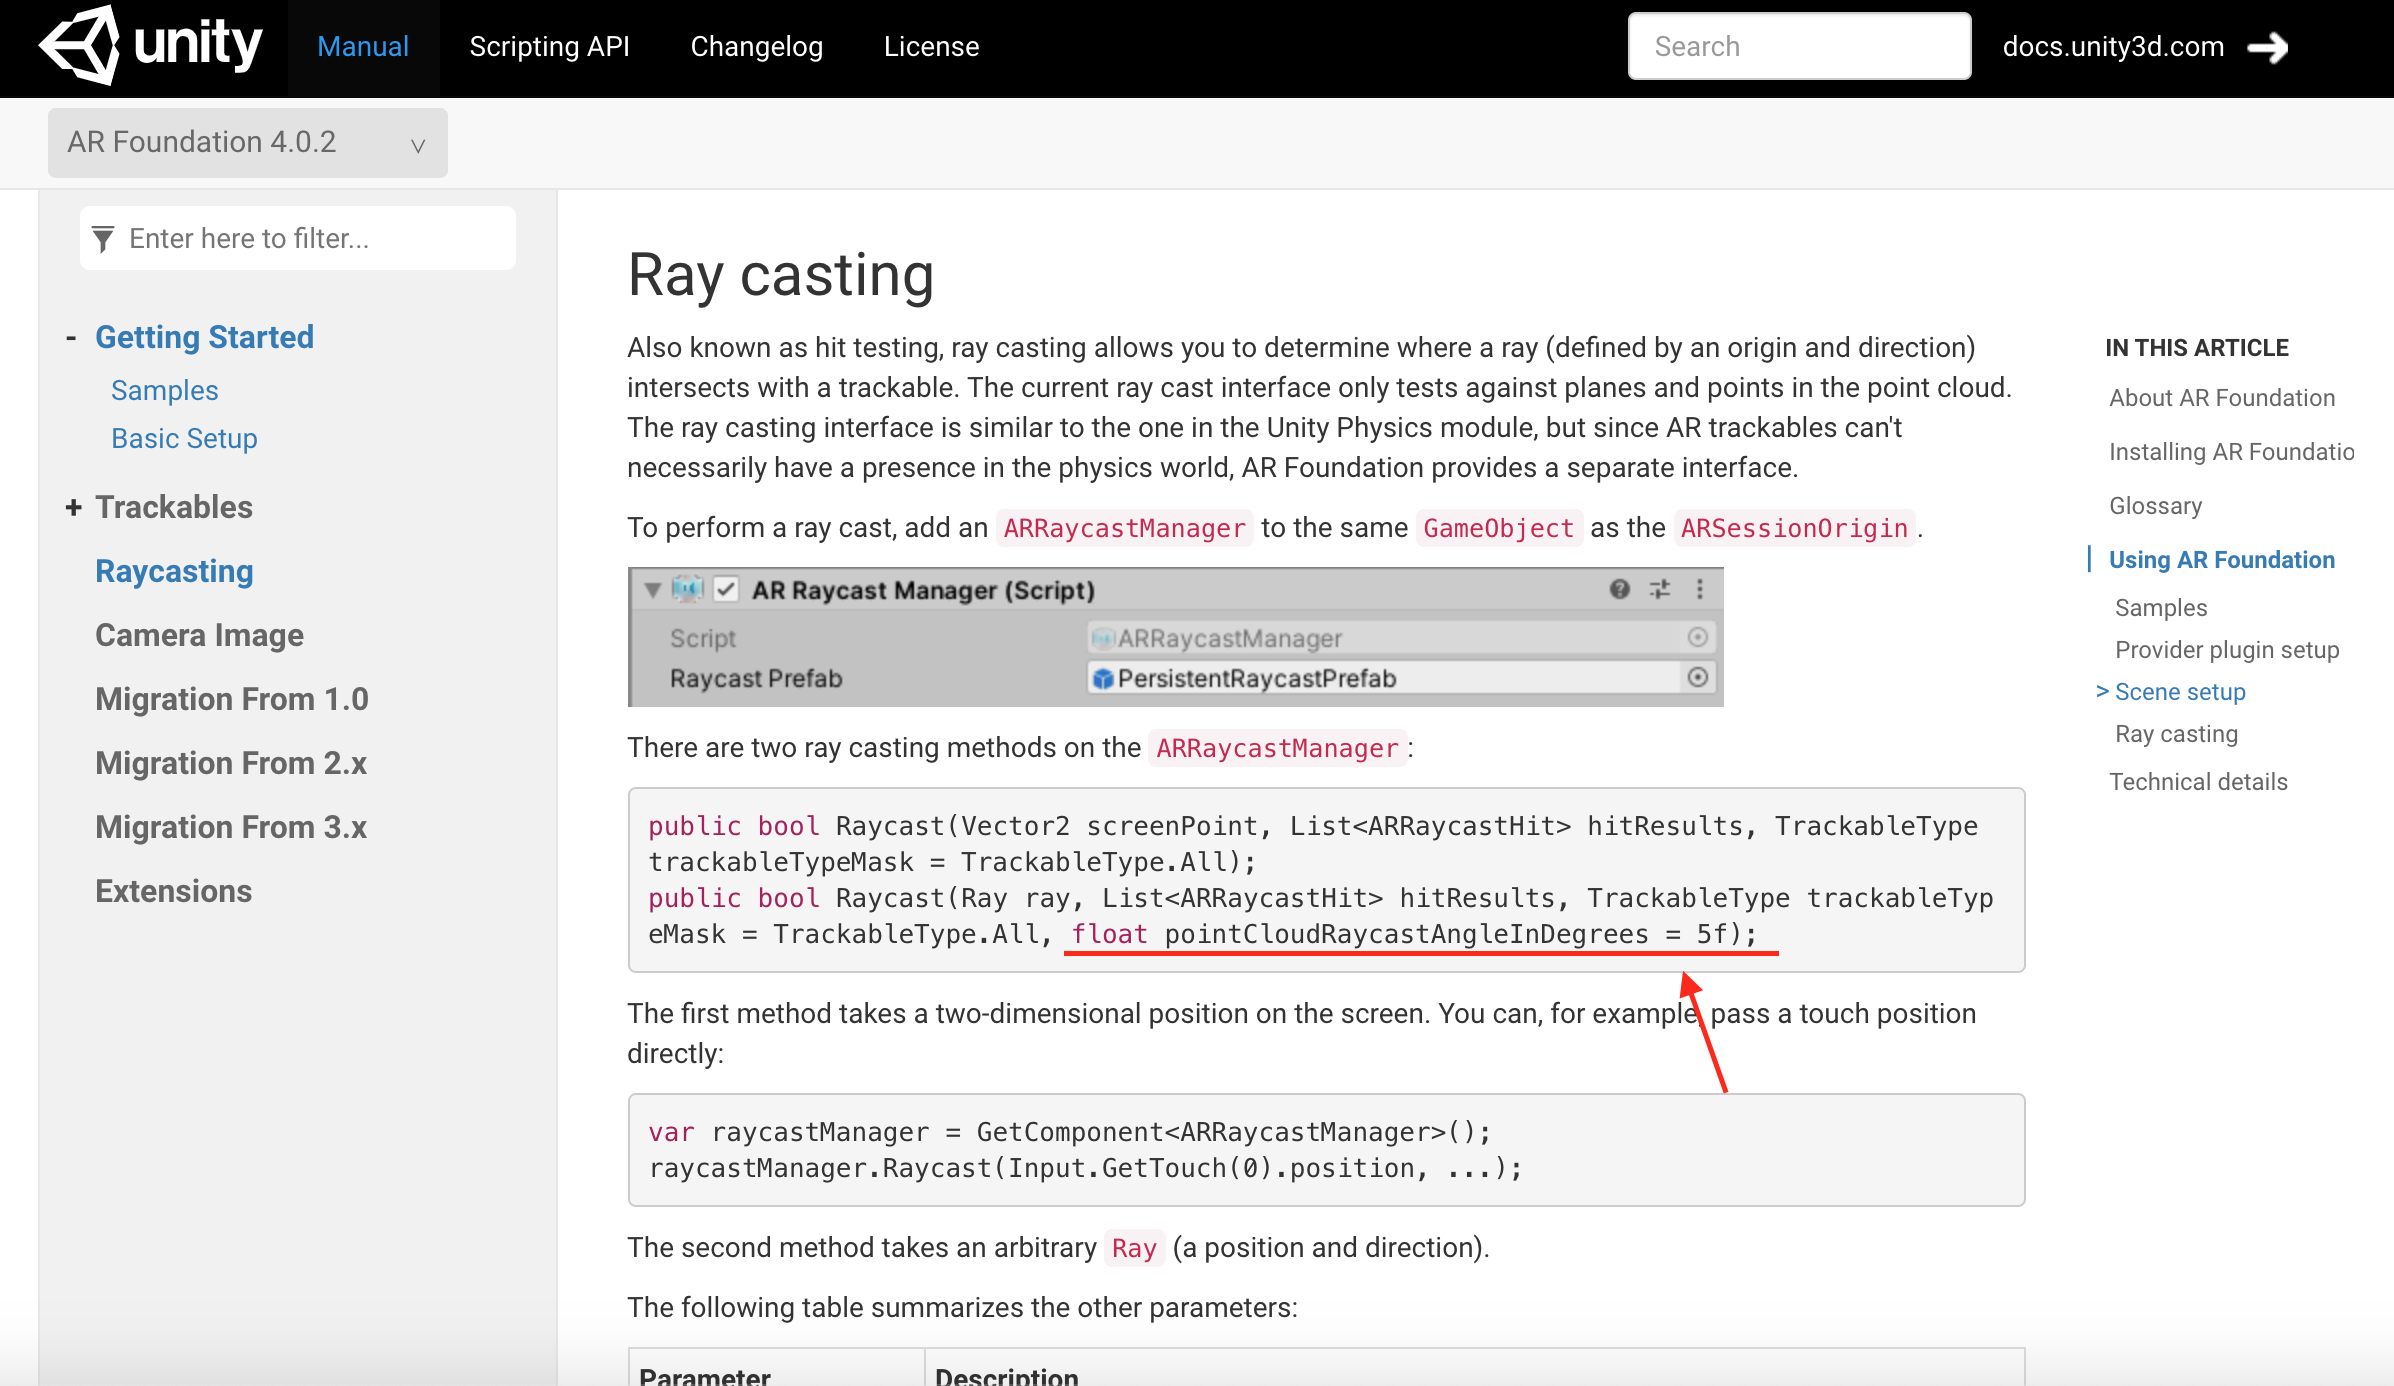Open the AR Foundation 4.0.2 version dropdown
2394x1386 pixels.
pos(417,144)
